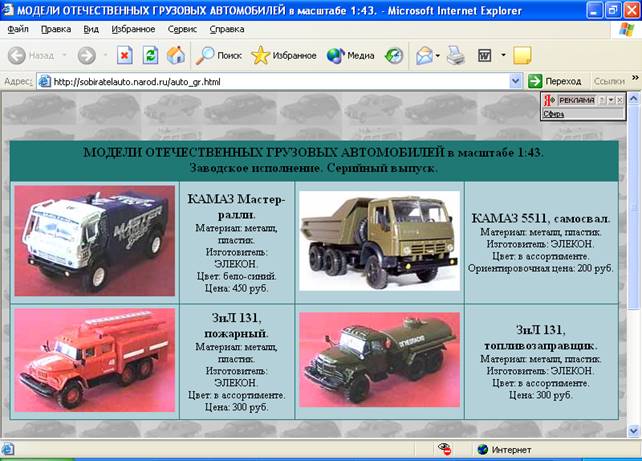This screenshot has width=642, height=461.
Task: Click the green МОДЕЛИ ОТЕЧЕСТВЕННЫХ ГРУЗОВЫХ АВТОМОБИЛЕЙ page title
Action: (x=314, y=152)
